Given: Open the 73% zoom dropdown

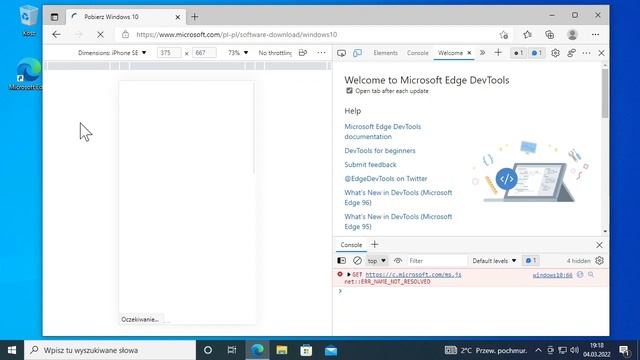Looking at the screenshot, I should tap(238, 53).
